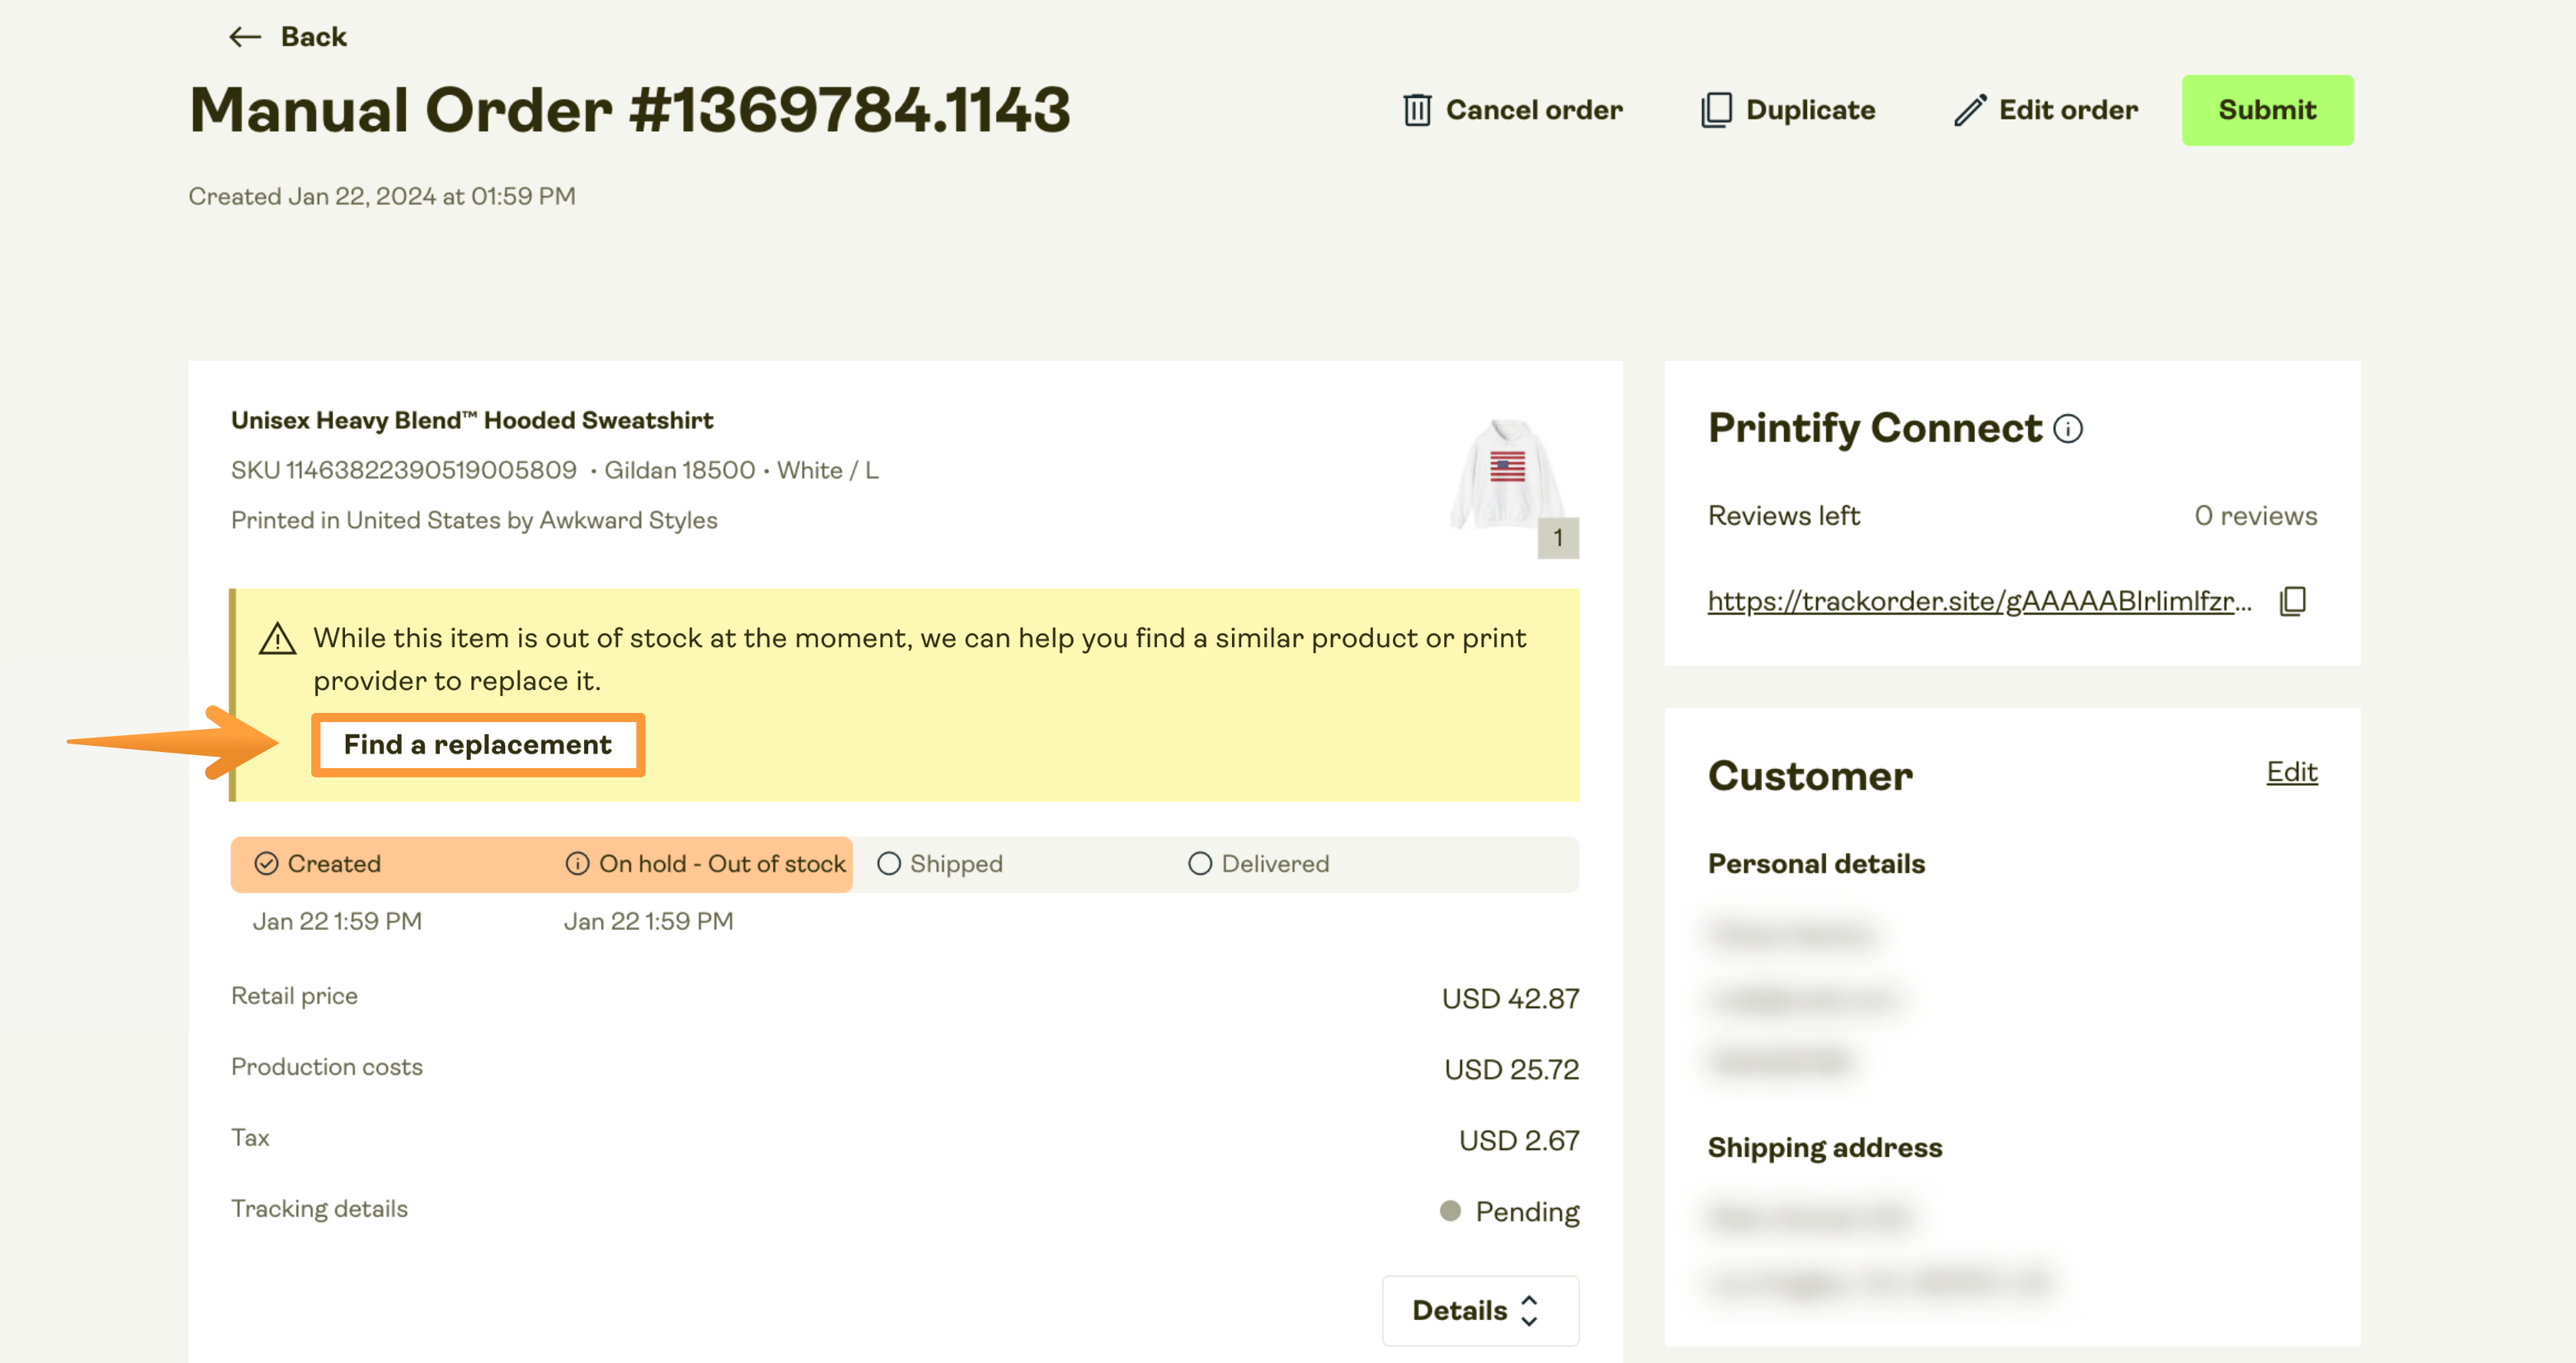The width and height of the screenshot is (2576, 1363).
Task: Click the Back text link
Action: point(313,37)
